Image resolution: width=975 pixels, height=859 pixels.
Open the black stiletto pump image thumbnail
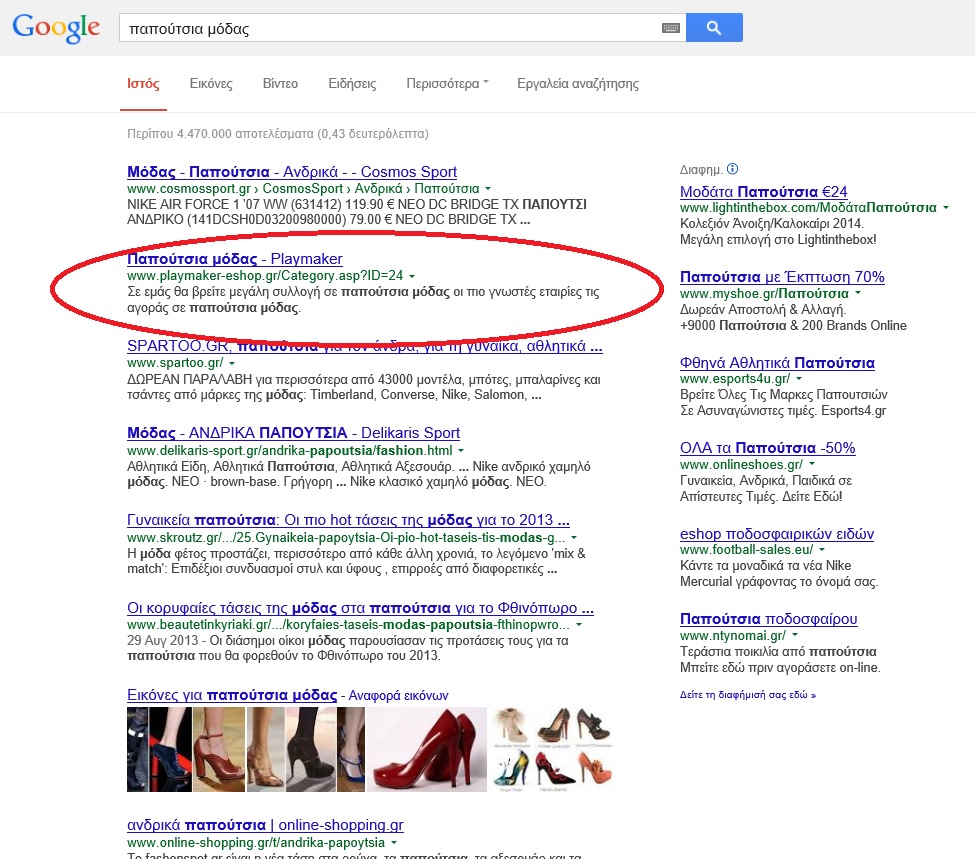[311, 750]
